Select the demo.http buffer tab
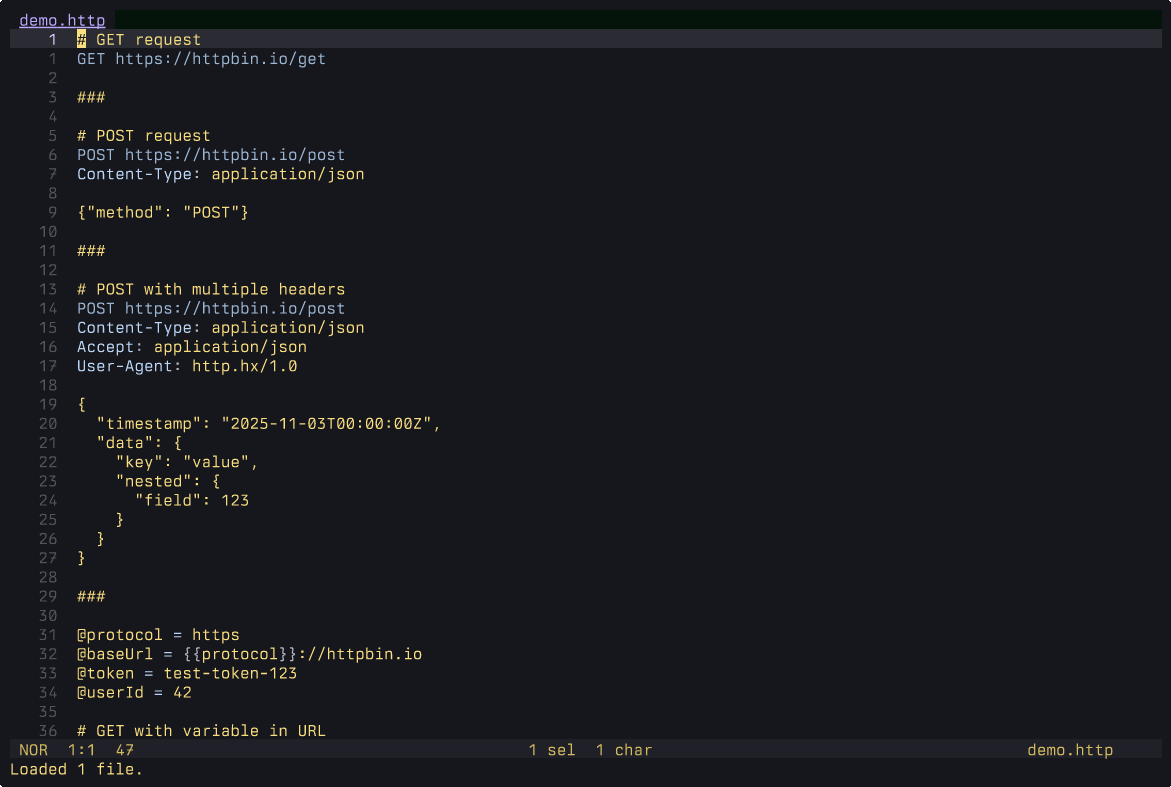The height and width of the screenshot is (787, 1171). pos(62,20)
